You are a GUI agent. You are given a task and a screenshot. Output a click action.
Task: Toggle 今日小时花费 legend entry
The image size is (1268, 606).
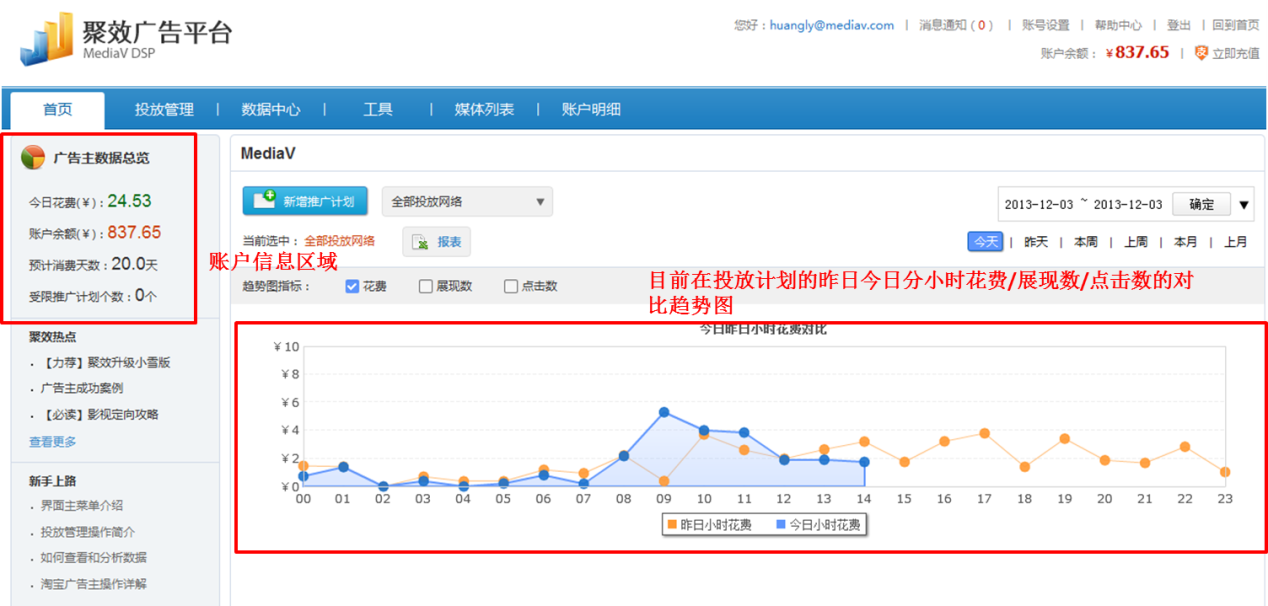pyautogui.click(x=817, y=524)
